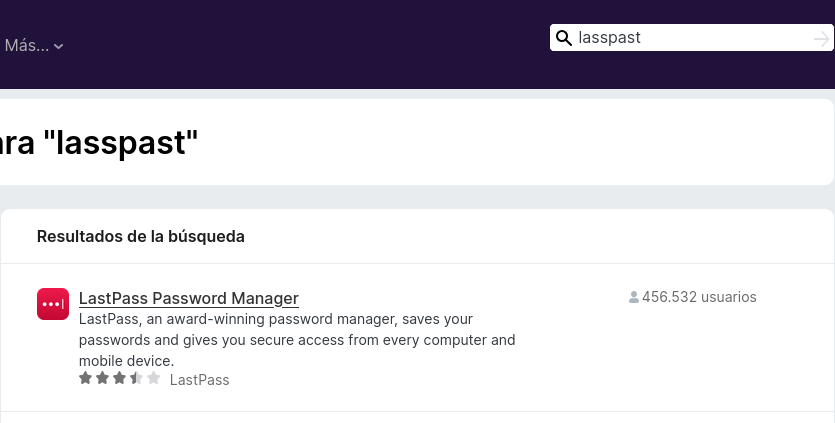Screen dimensions: 835x423
Task: Click empty space in the dark purple header
Action: coord(300,45)
